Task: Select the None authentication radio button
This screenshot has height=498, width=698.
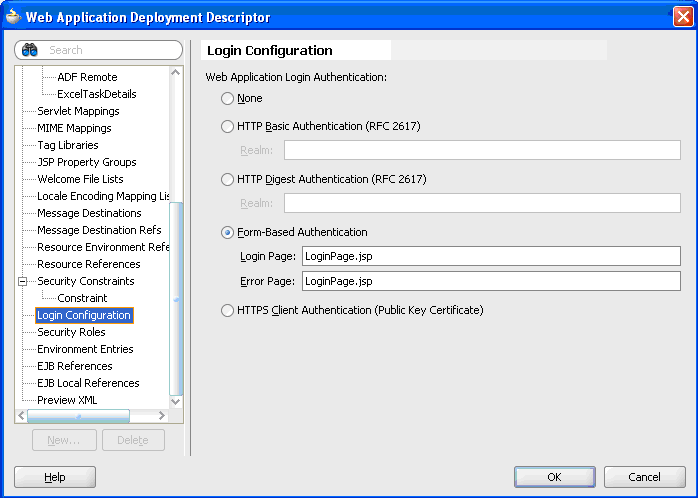Action: [x=227, y=98]
